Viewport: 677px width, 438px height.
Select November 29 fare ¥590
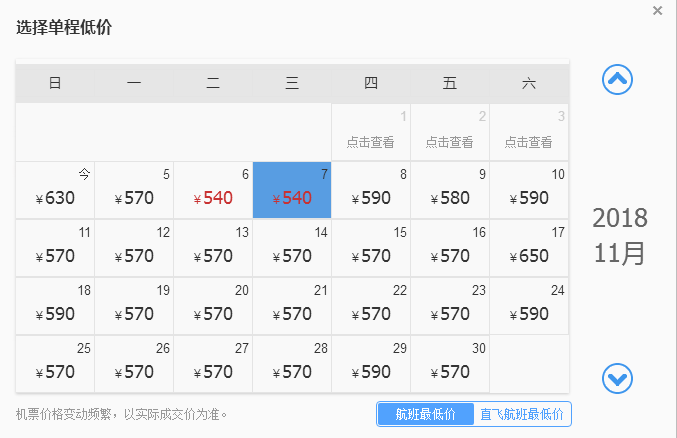[x=370, y=364]
